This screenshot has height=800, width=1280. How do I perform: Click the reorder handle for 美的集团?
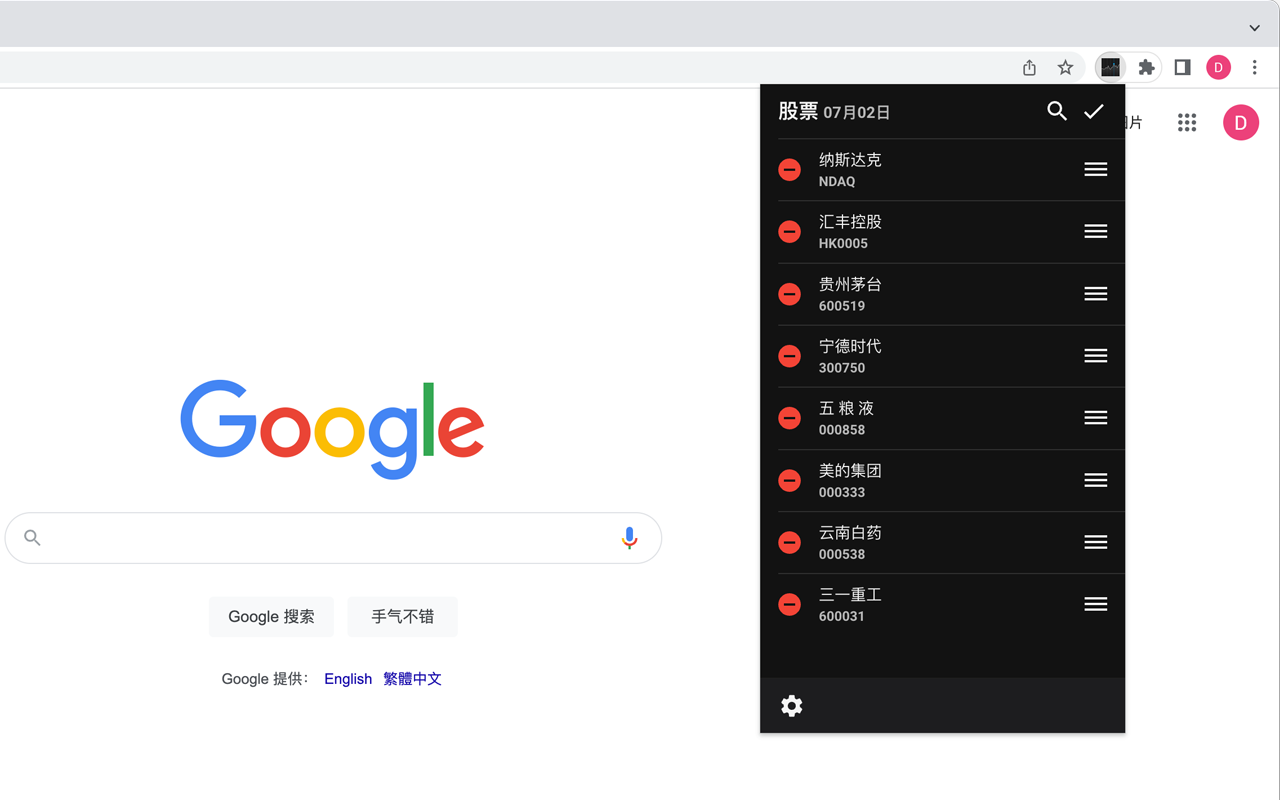(1096, 480)
